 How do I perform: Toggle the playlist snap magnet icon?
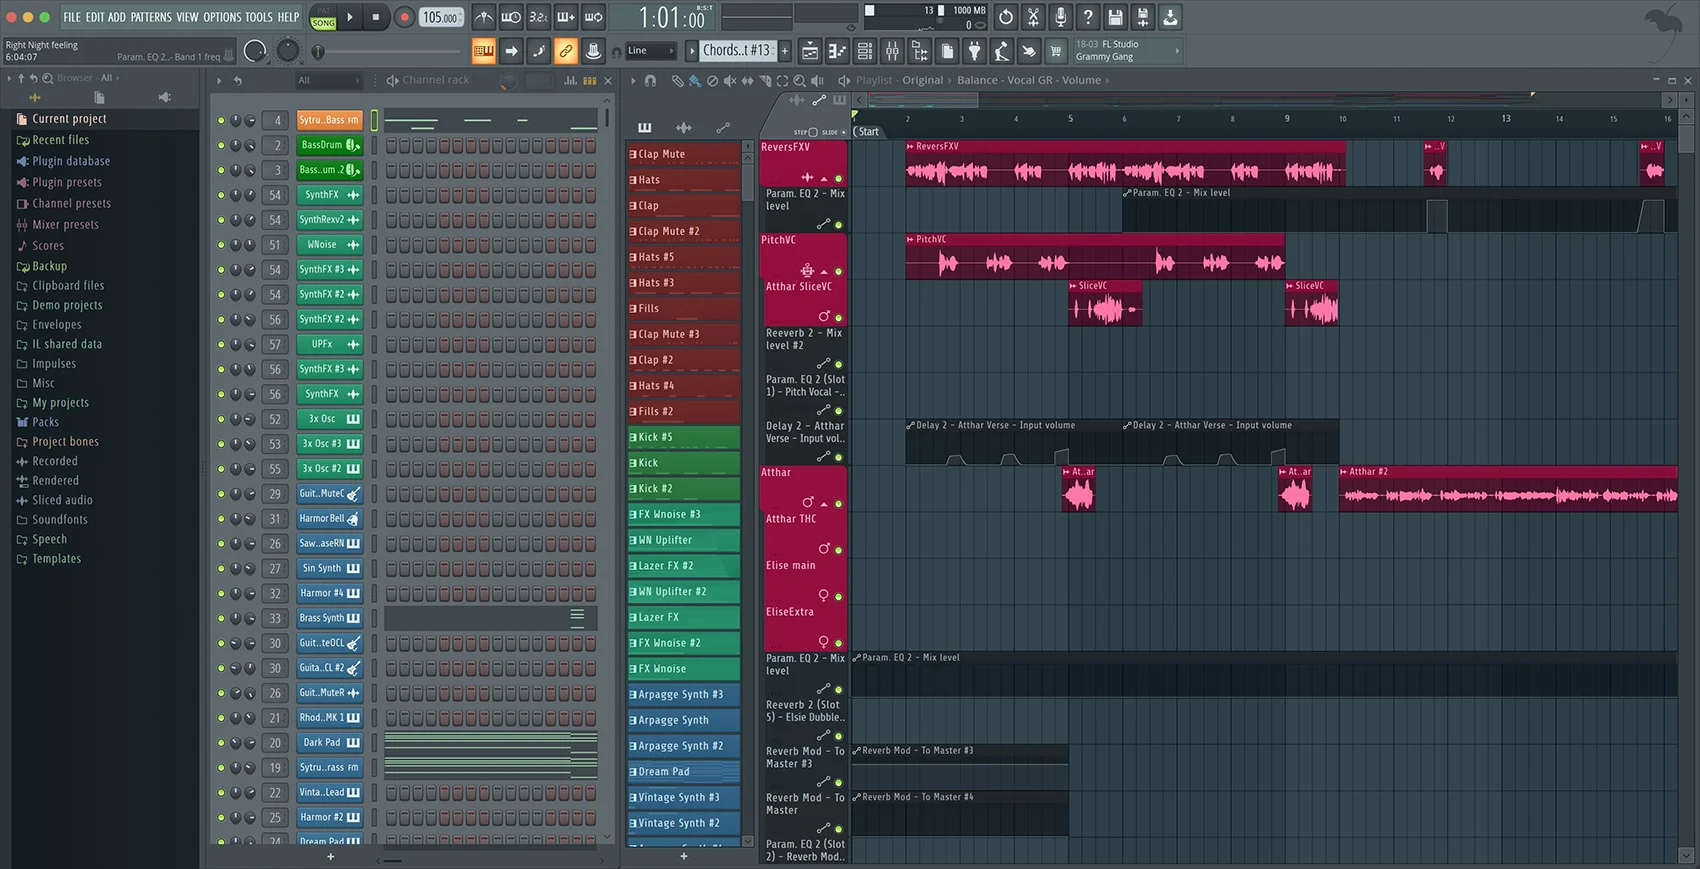650,81
